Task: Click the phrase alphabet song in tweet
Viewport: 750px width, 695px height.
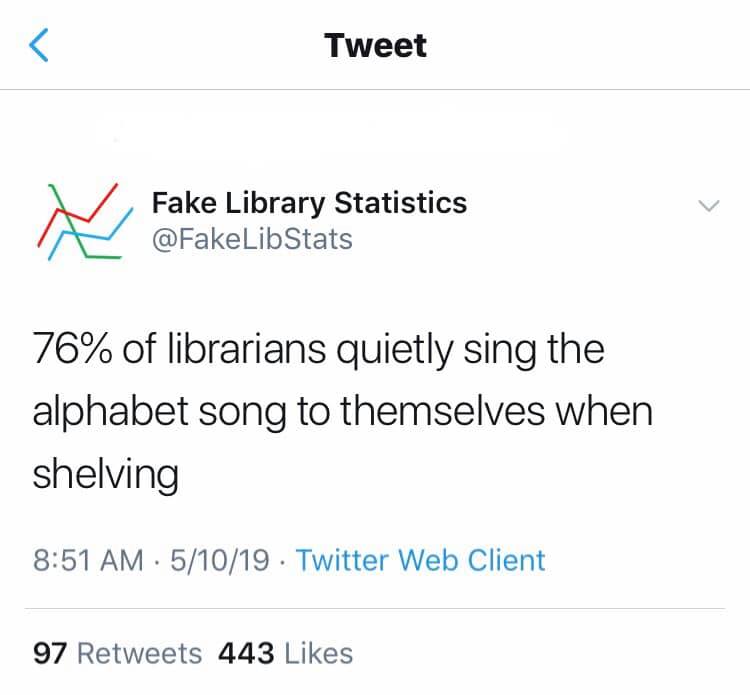Action: (x=159, y=412)
